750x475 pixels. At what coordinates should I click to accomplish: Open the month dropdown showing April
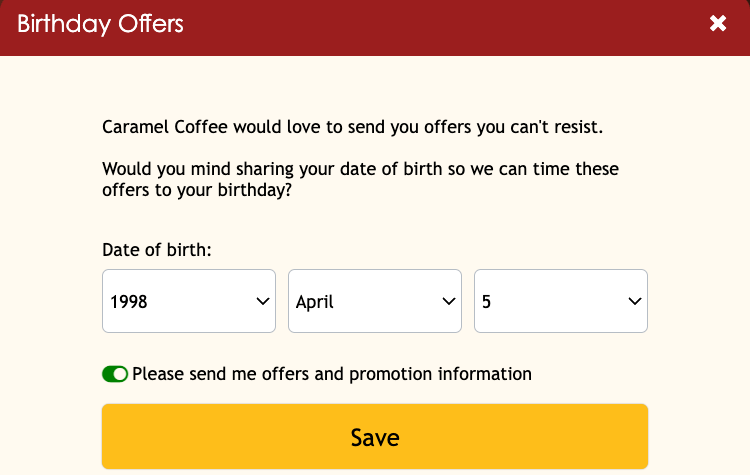pyautogui.click(x=374, y=301)
